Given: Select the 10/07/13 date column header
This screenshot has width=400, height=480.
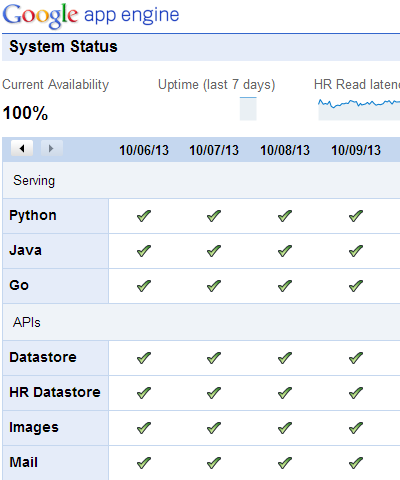Looking at the screenshot, I should [214, 150].
